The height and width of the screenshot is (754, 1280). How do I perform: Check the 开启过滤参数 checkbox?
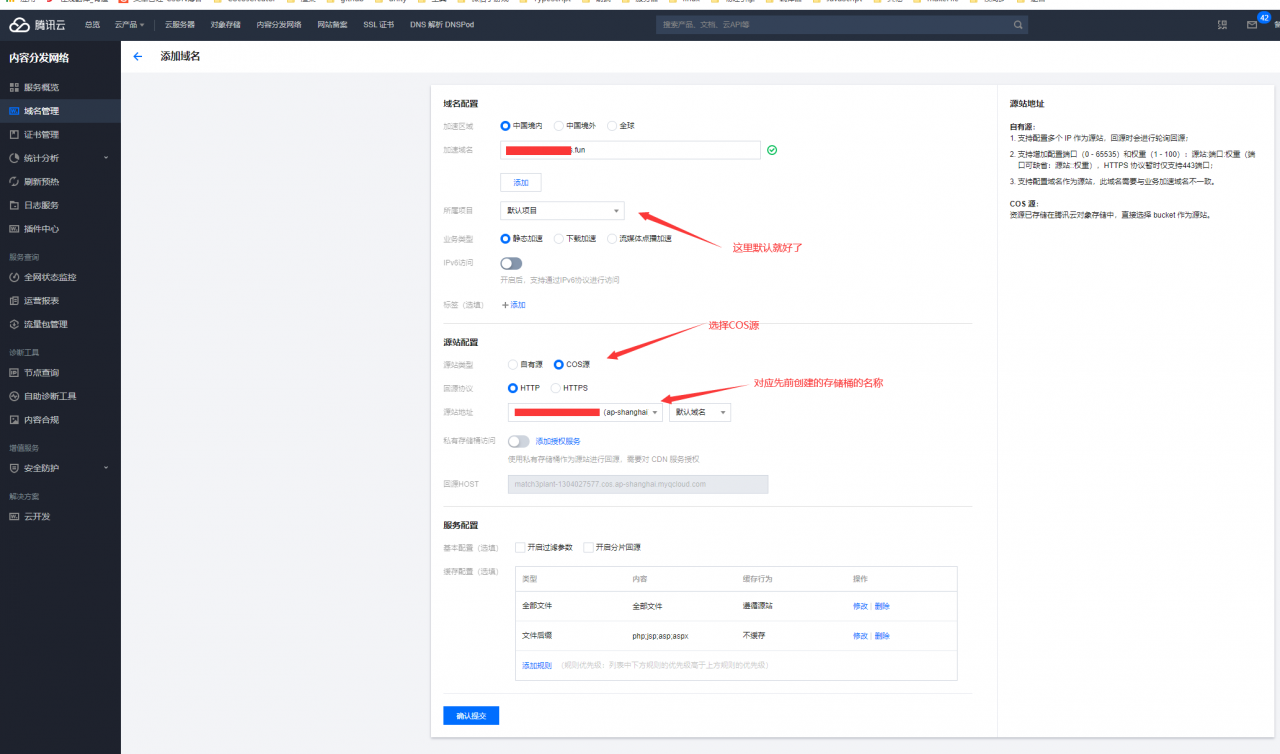[520, 547]
